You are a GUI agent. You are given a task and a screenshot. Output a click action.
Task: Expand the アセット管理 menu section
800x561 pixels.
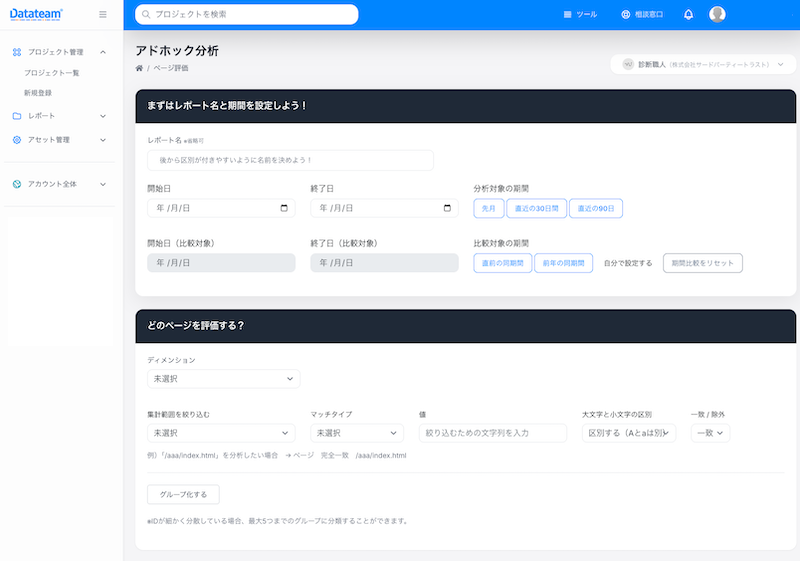103,140
